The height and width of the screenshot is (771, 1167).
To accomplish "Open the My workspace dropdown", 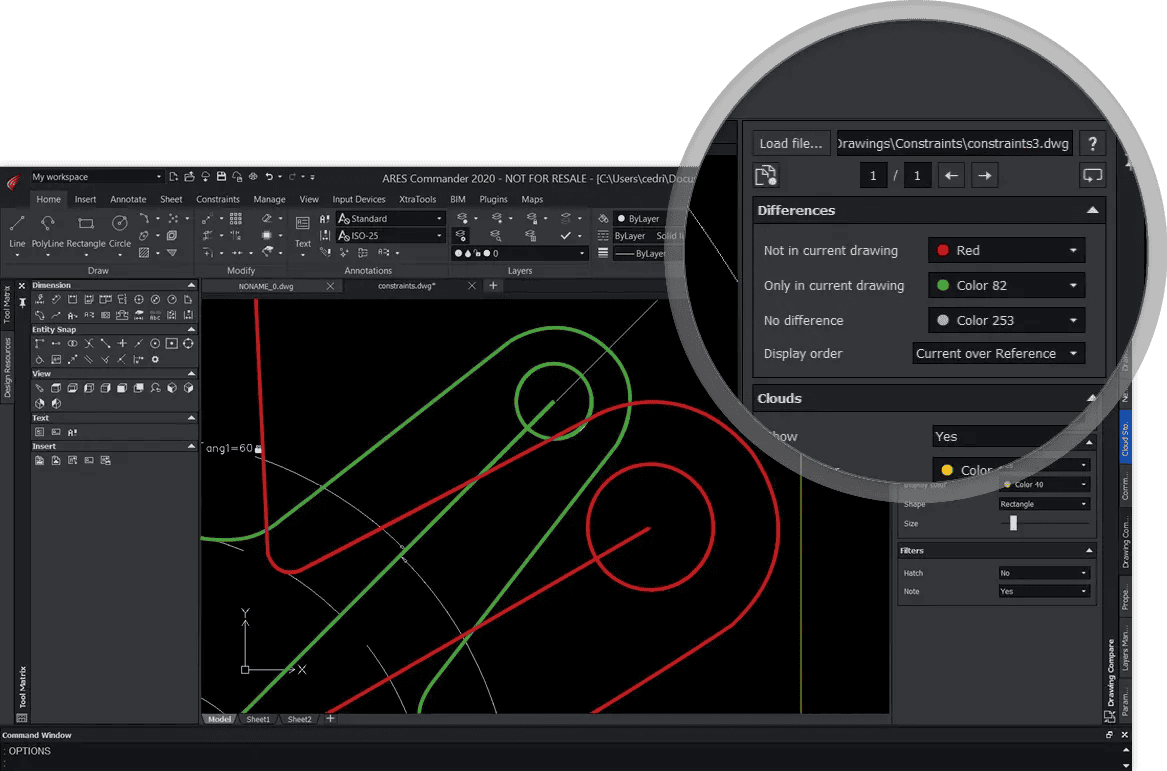I will [x=97, y=176].
